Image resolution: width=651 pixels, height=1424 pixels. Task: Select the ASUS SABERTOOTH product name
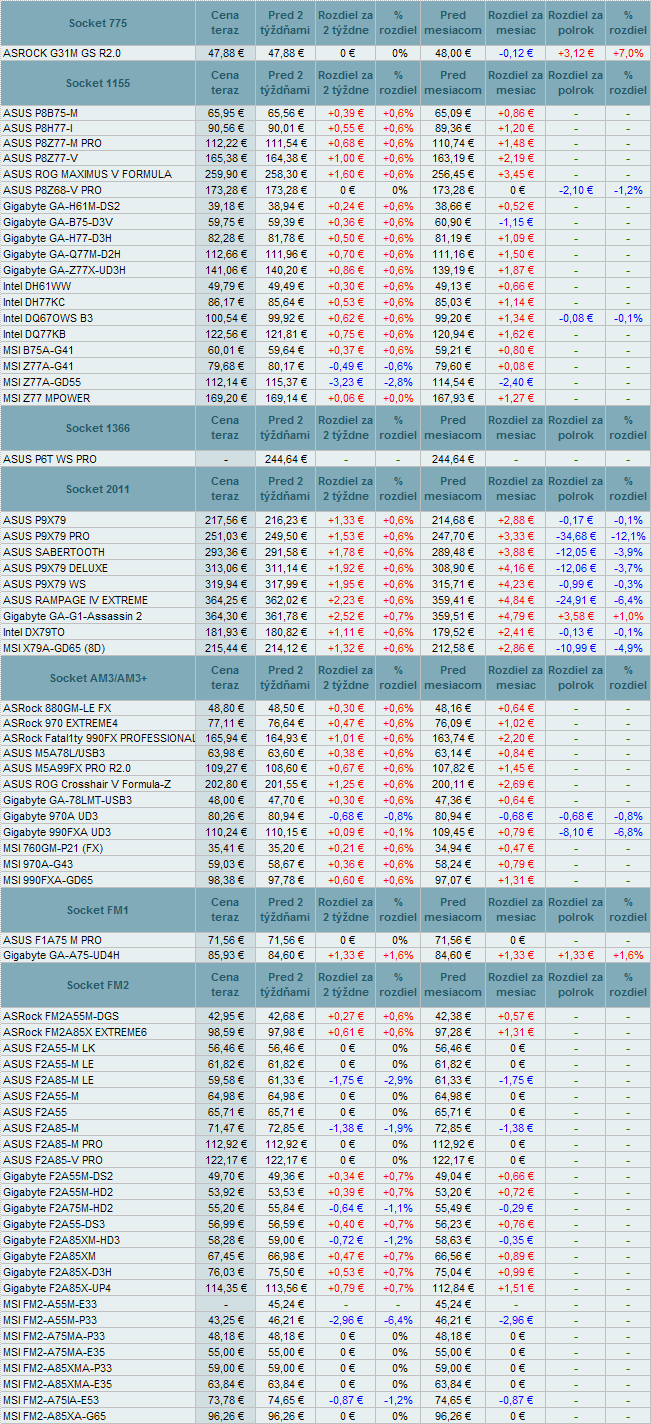tap(53, 552)
